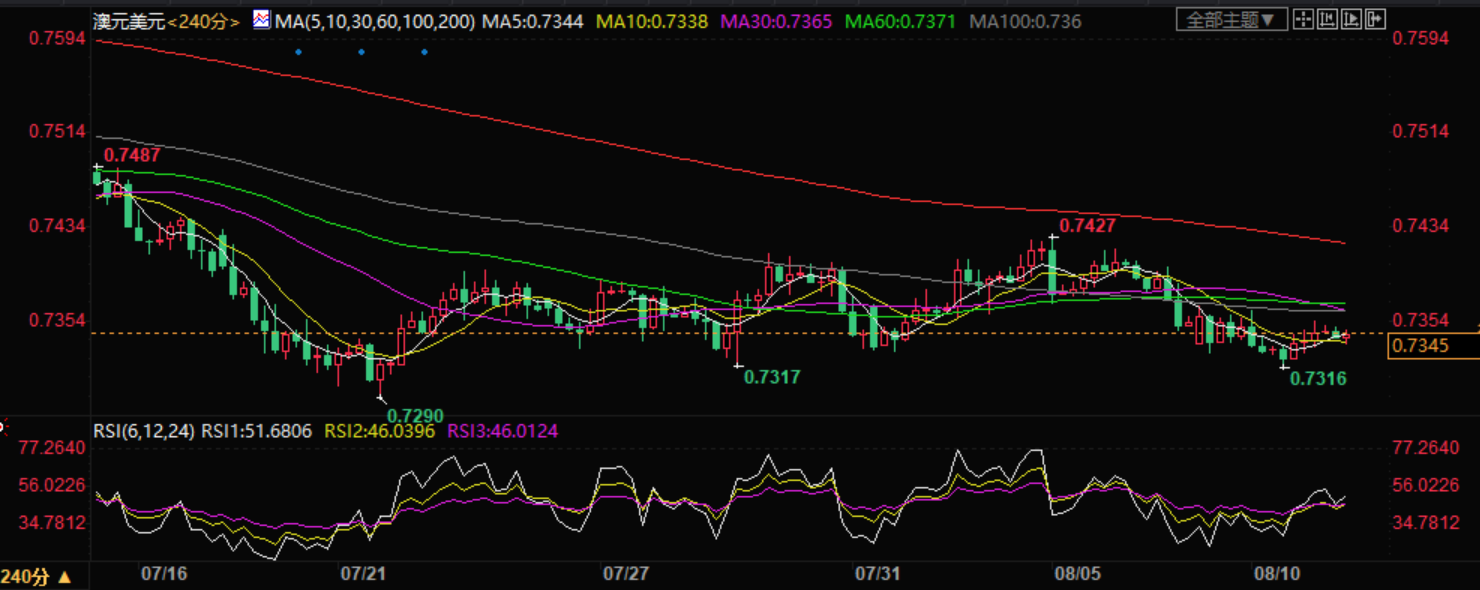This screenshot has height=590, width=1480.
Task: Click the 0.7316 low price marker
Action: [1318, 378]
